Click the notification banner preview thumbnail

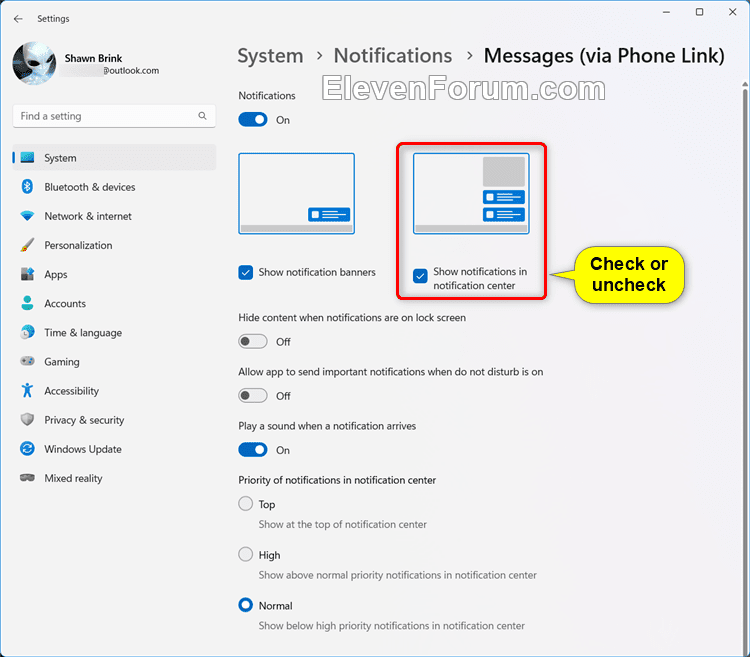point(297,194)
